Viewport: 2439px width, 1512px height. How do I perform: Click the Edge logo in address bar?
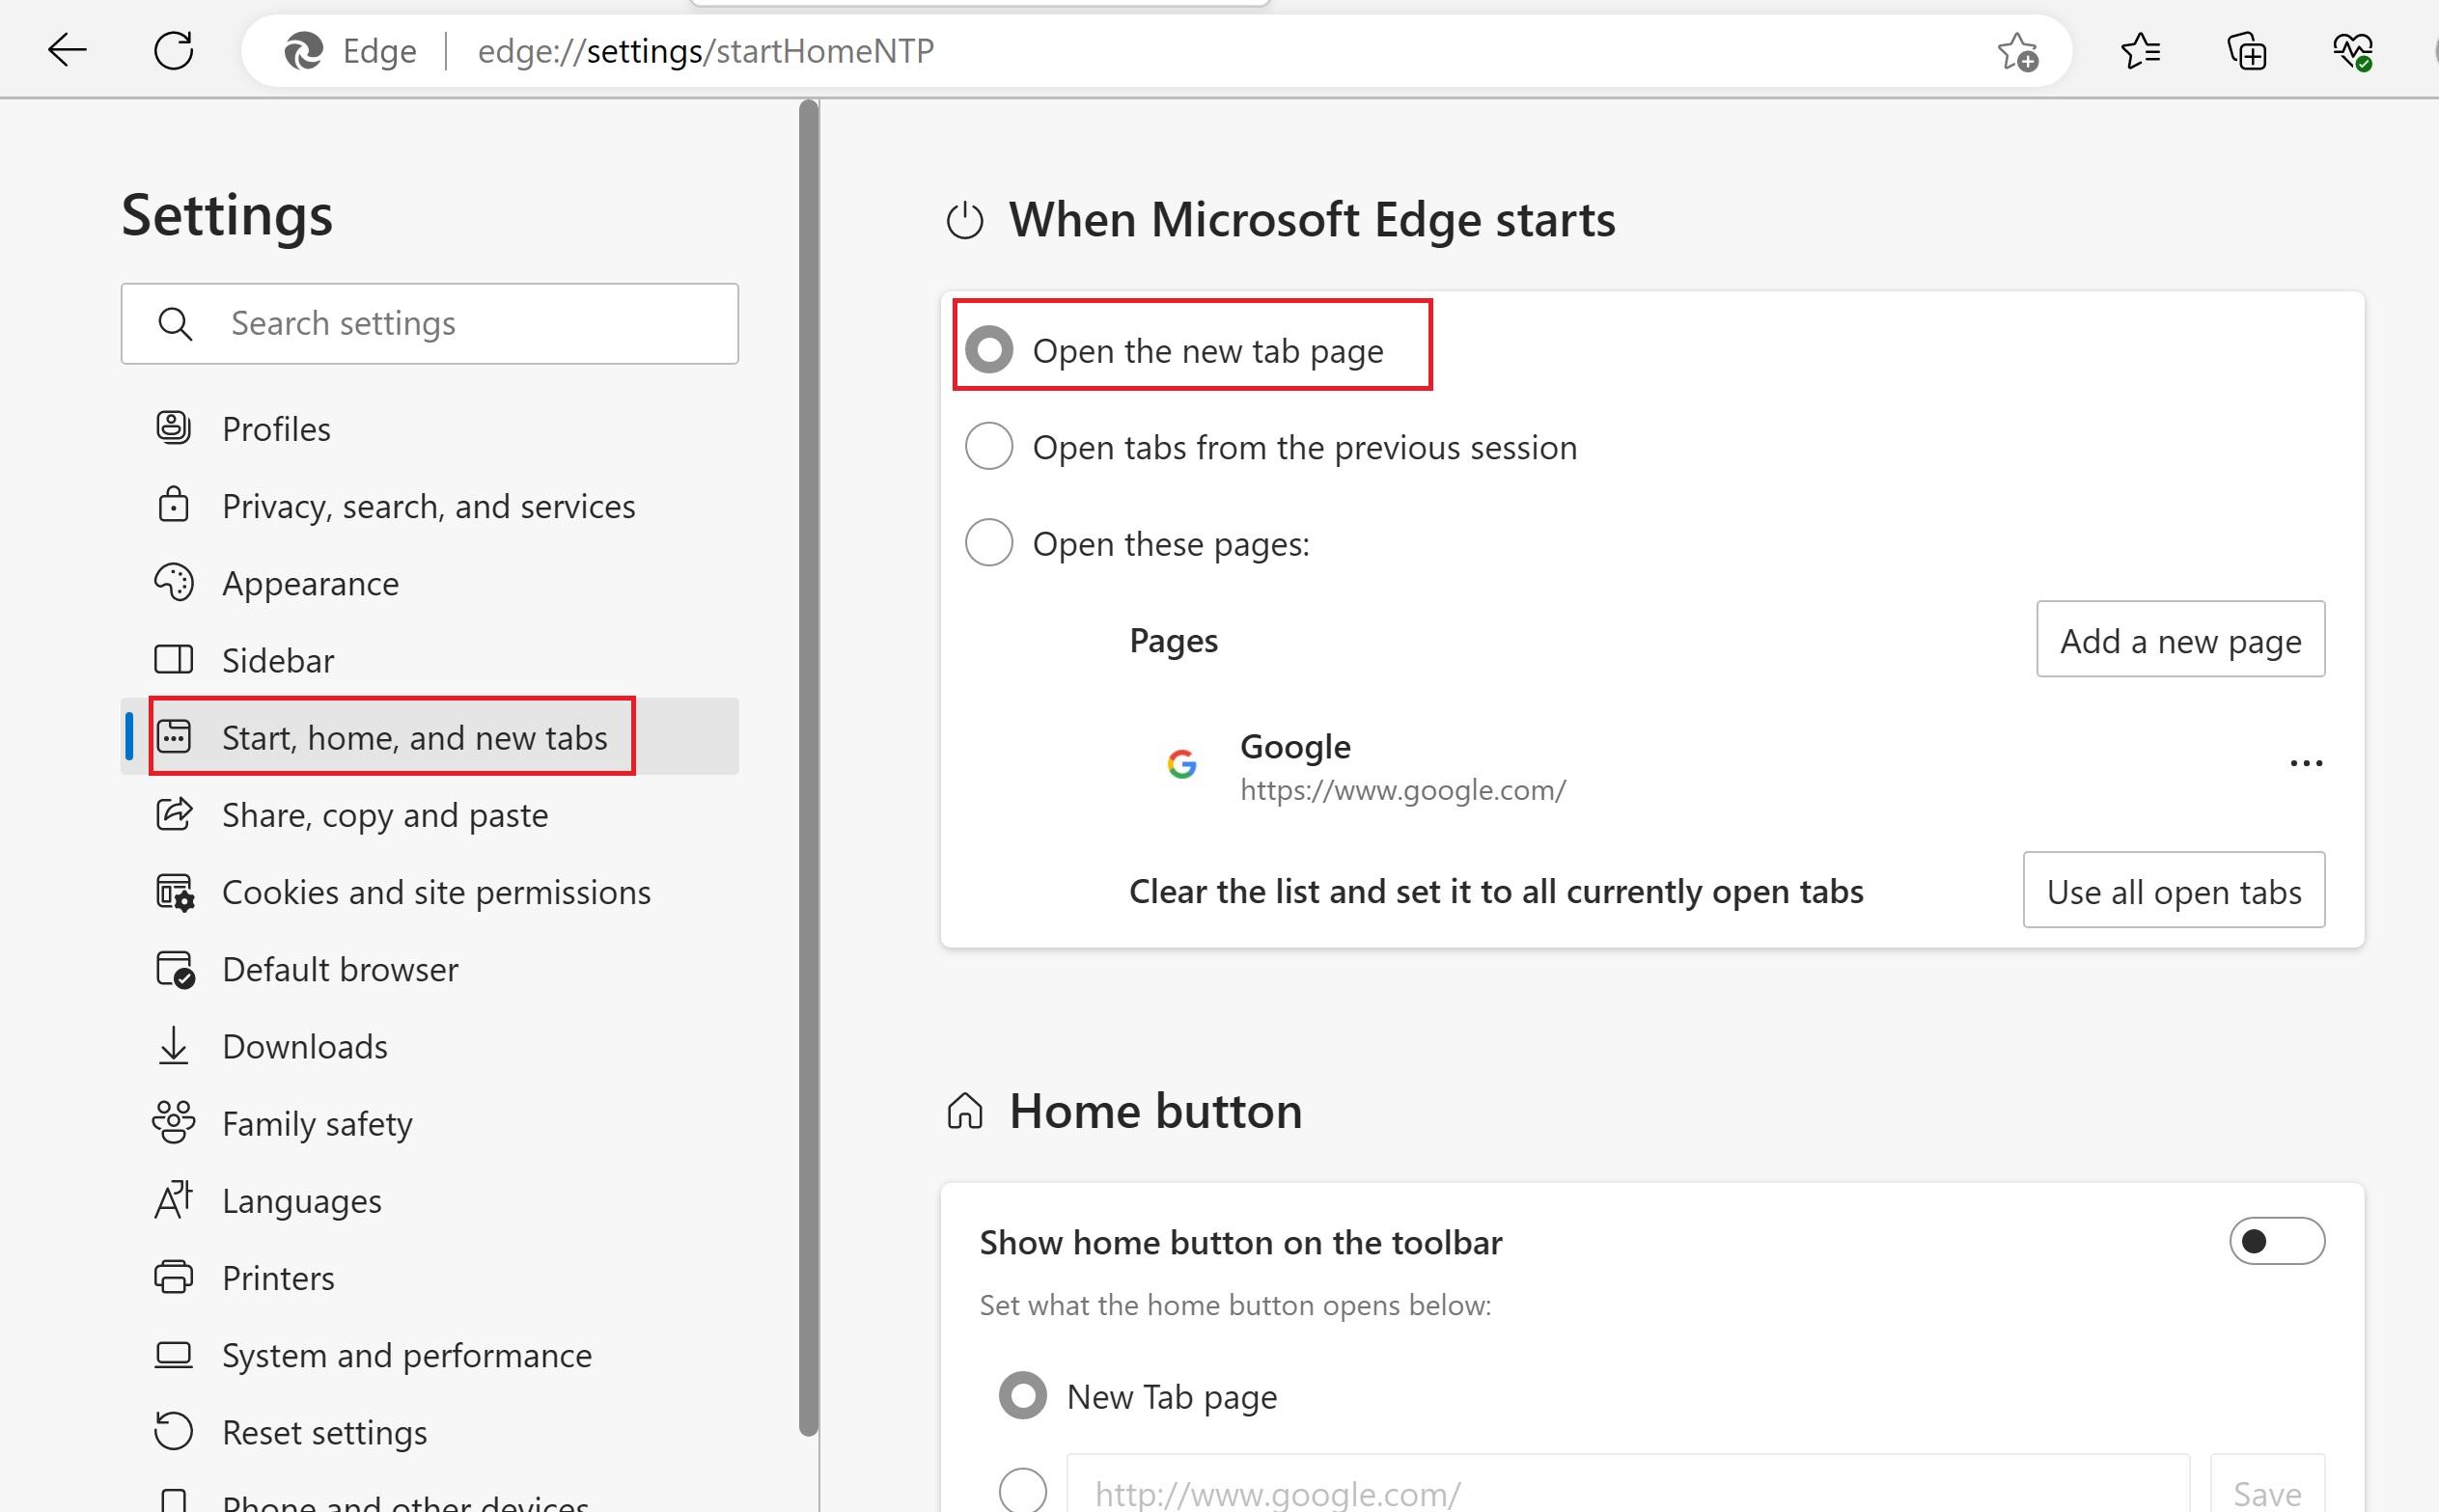pyautogui.click(x=303, y=51)
